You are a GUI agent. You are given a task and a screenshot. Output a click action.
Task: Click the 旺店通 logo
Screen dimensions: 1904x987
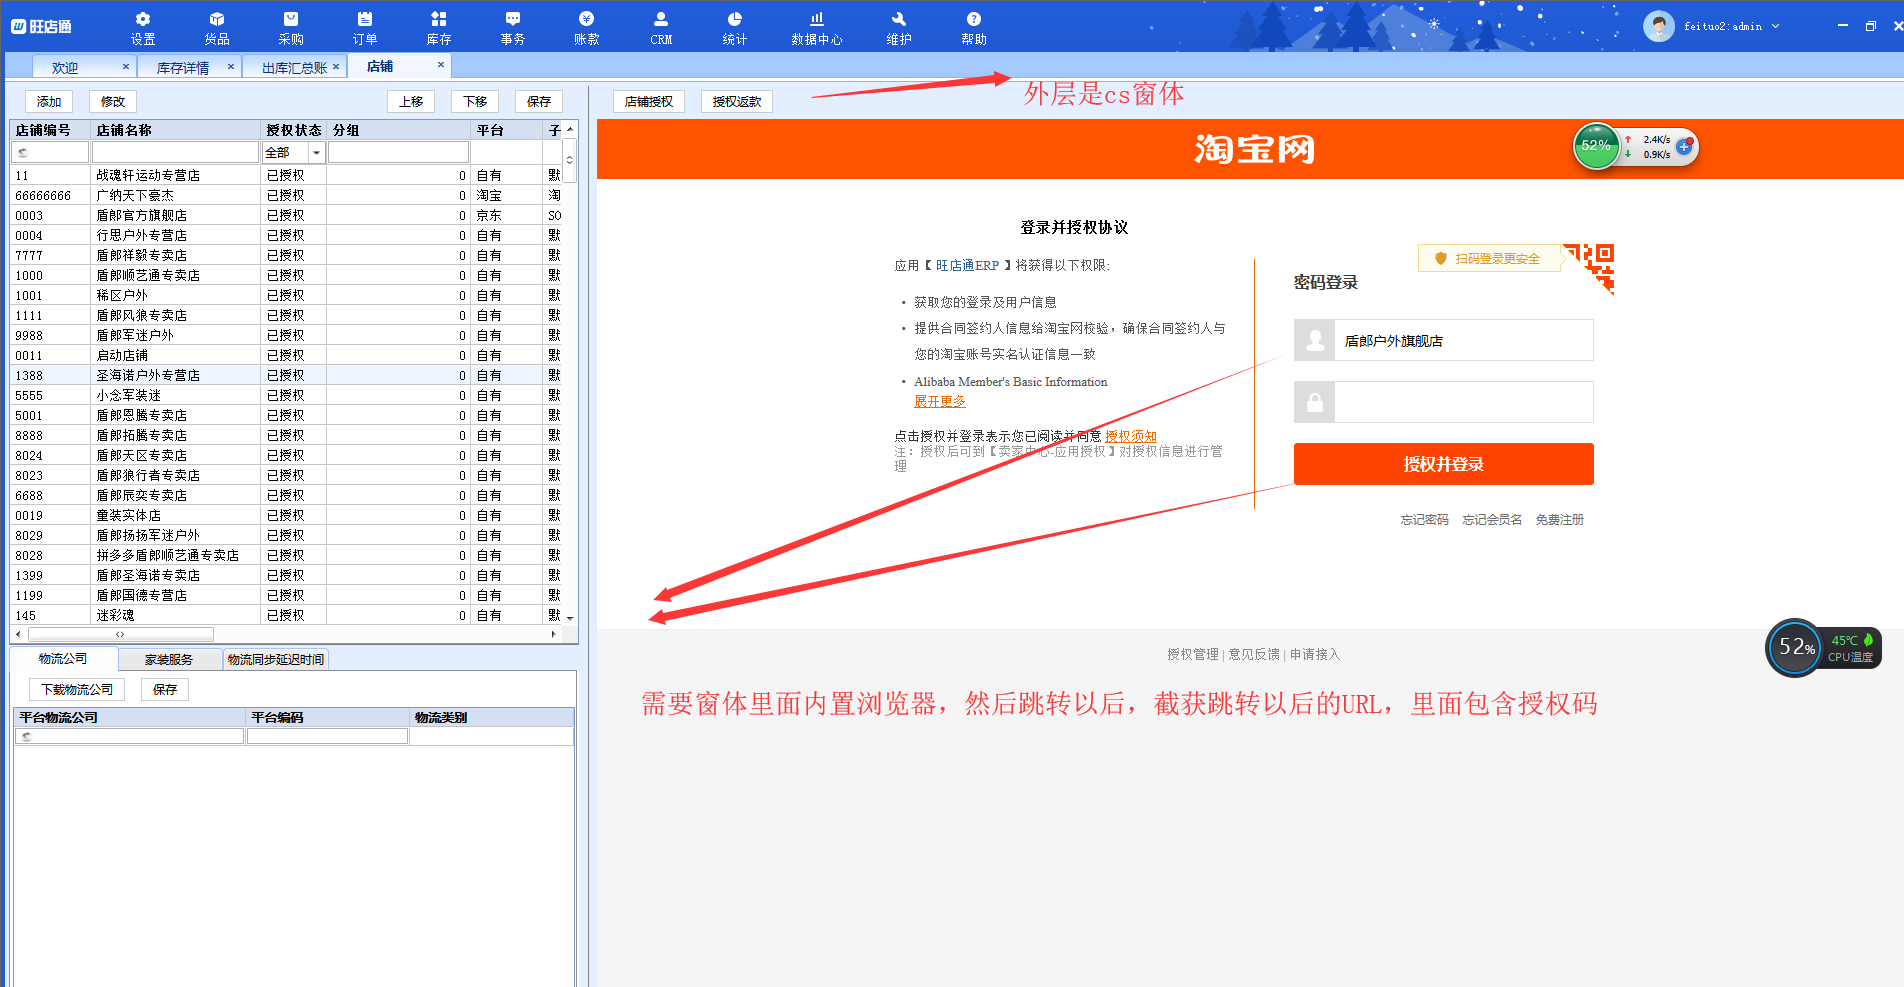41,27
